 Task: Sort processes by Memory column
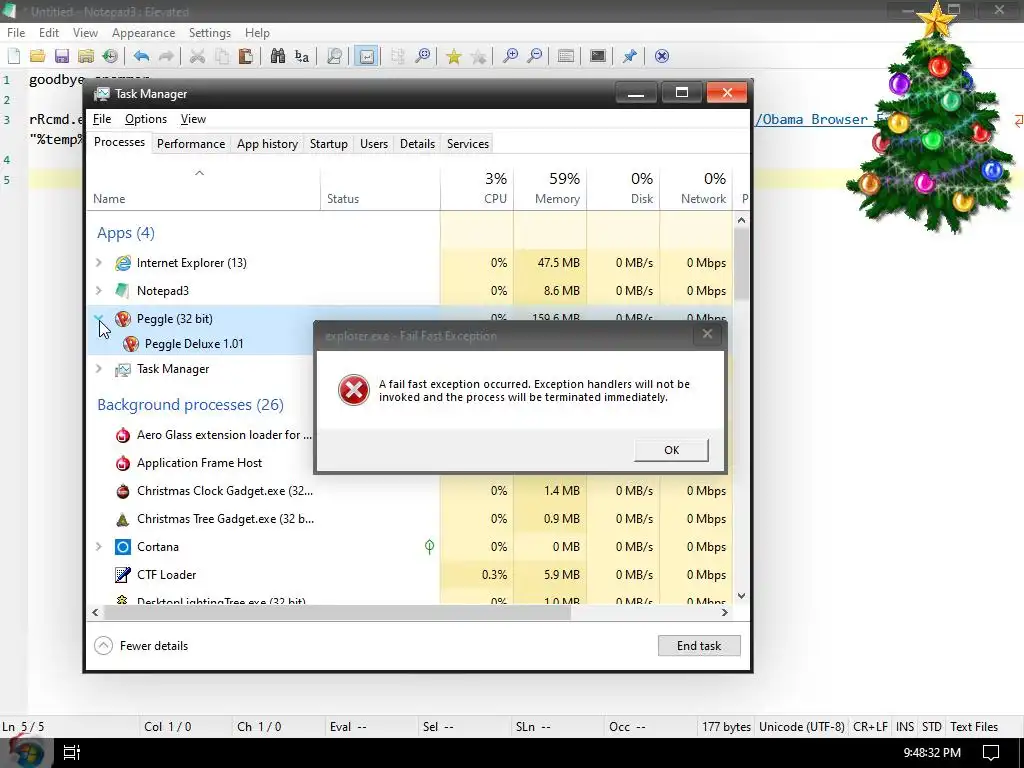point(551,188)
